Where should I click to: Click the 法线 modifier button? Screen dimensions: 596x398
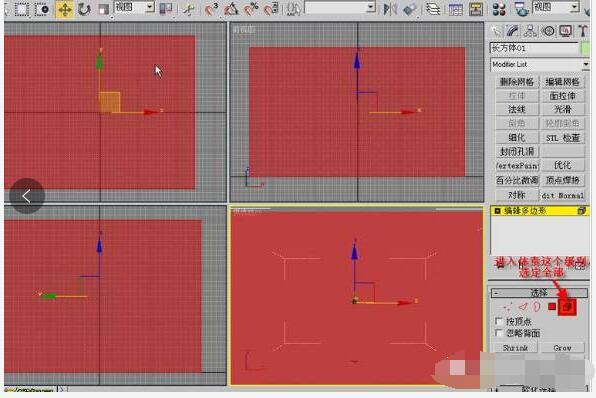click(x=517, y=109)
